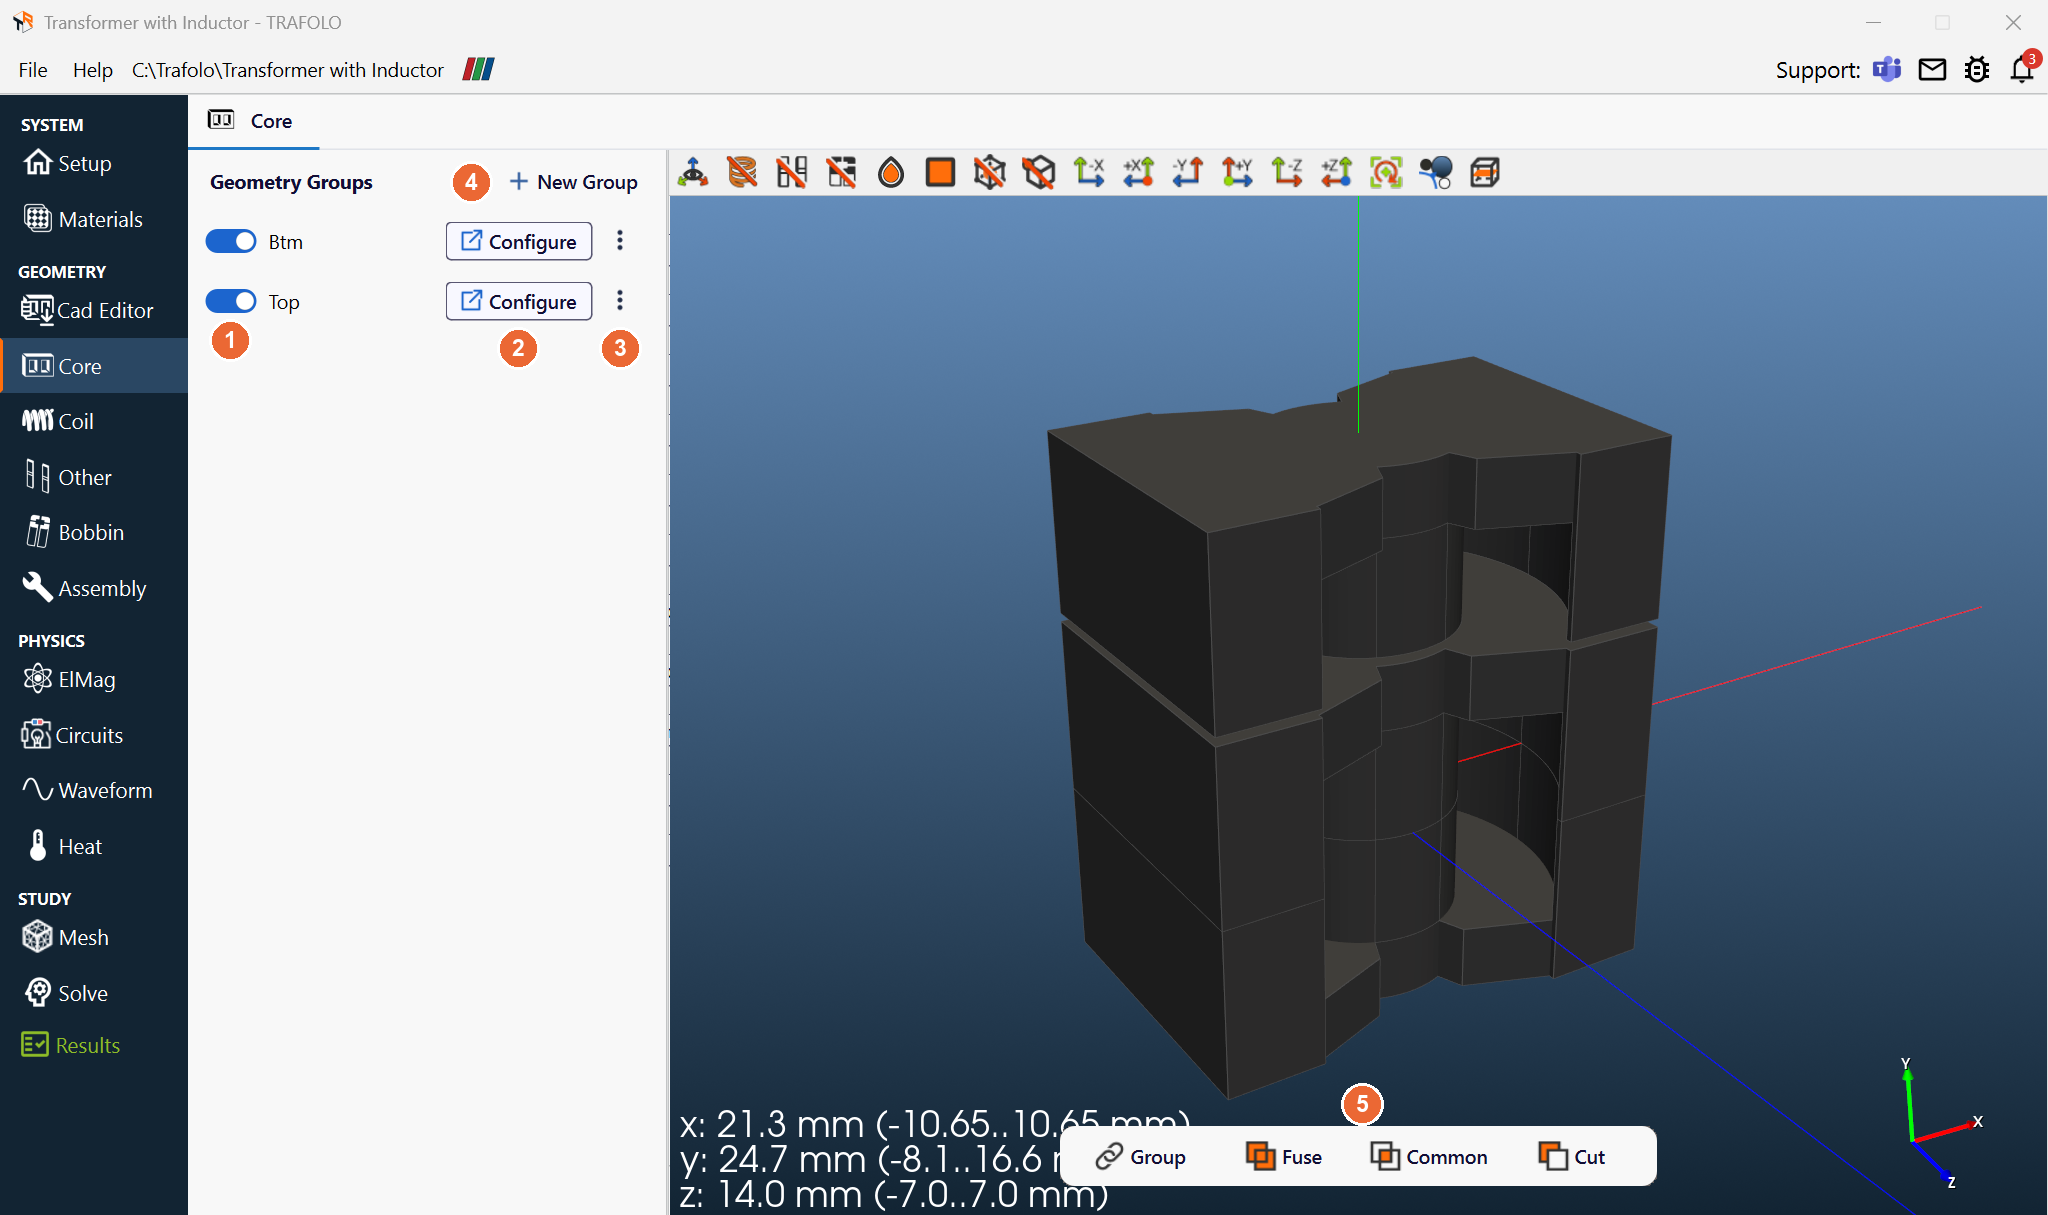Image resolution: width=2048 pixels, height=1215 pixels.
Task: Set view to -X axis
Action: (1088, 172)
